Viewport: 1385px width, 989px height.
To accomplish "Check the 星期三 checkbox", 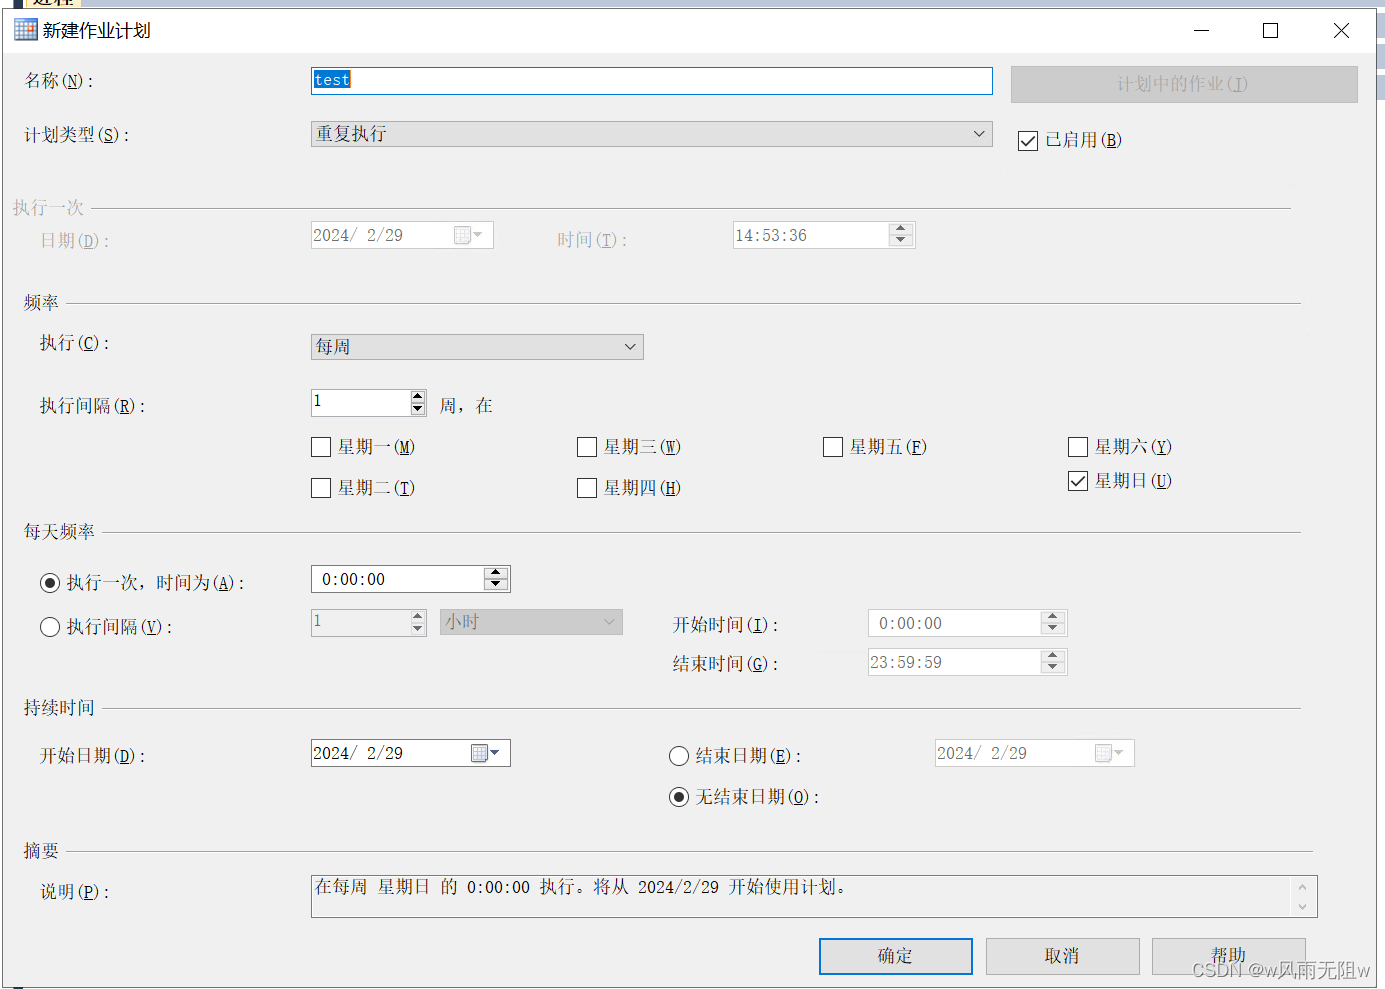I will click(587, 447).
